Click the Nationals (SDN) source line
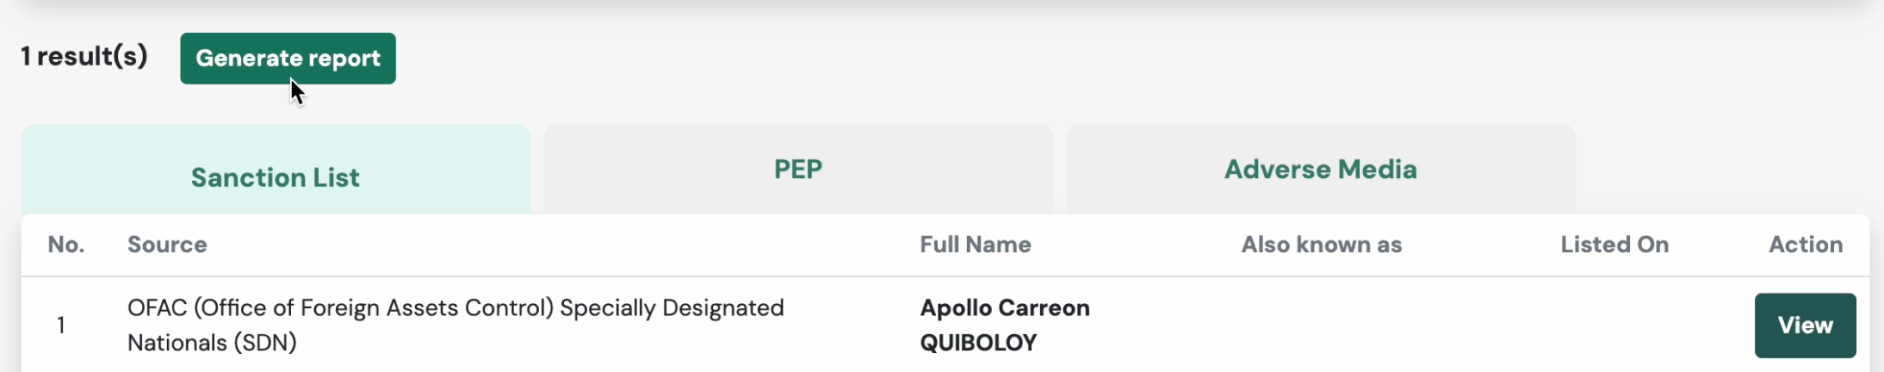 pyautogui.click(x=212, y=343)
